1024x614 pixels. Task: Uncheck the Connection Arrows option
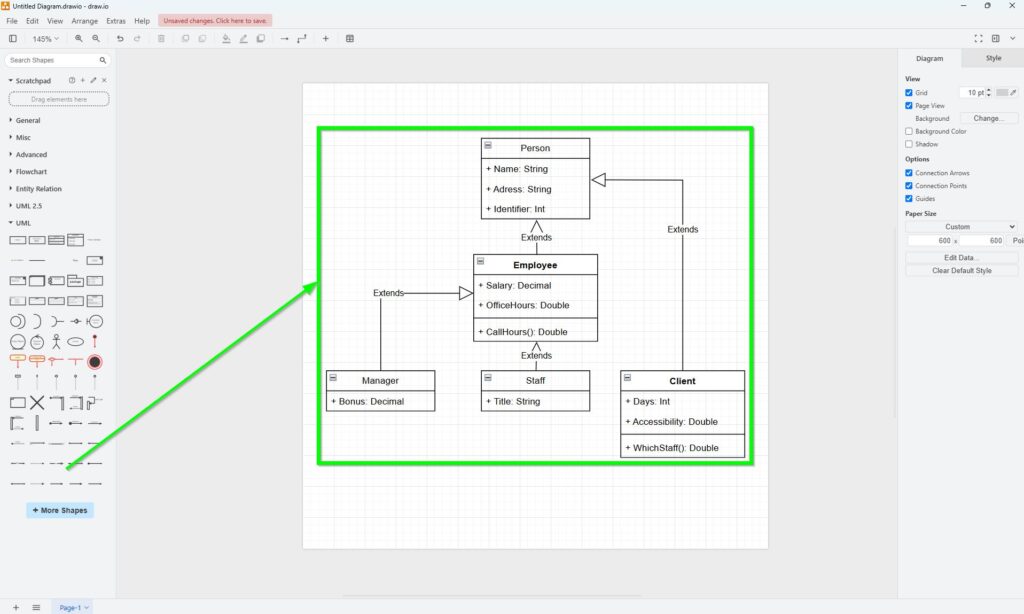[x=909, y=173]
